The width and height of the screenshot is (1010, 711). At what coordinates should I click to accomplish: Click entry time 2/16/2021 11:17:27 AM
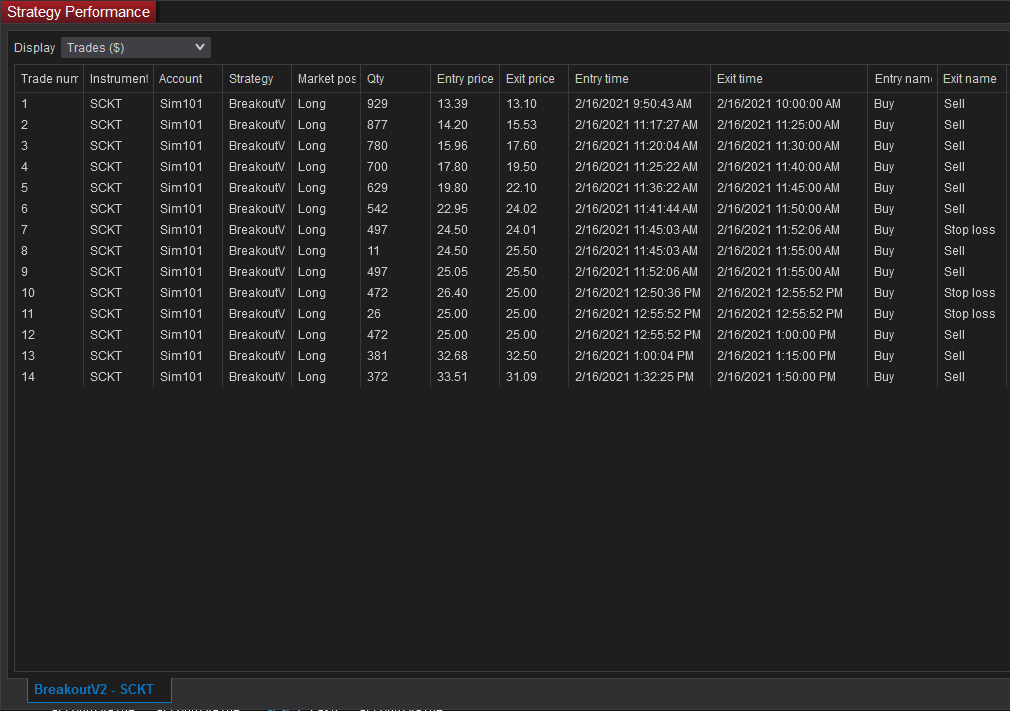636,125
